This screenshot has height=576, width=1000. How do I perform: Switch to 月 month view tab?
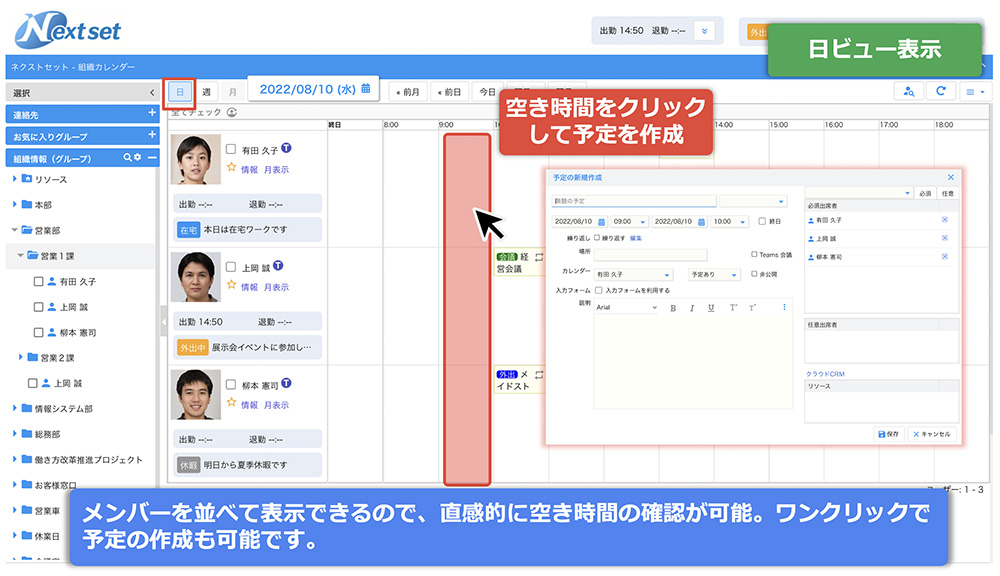232,92
